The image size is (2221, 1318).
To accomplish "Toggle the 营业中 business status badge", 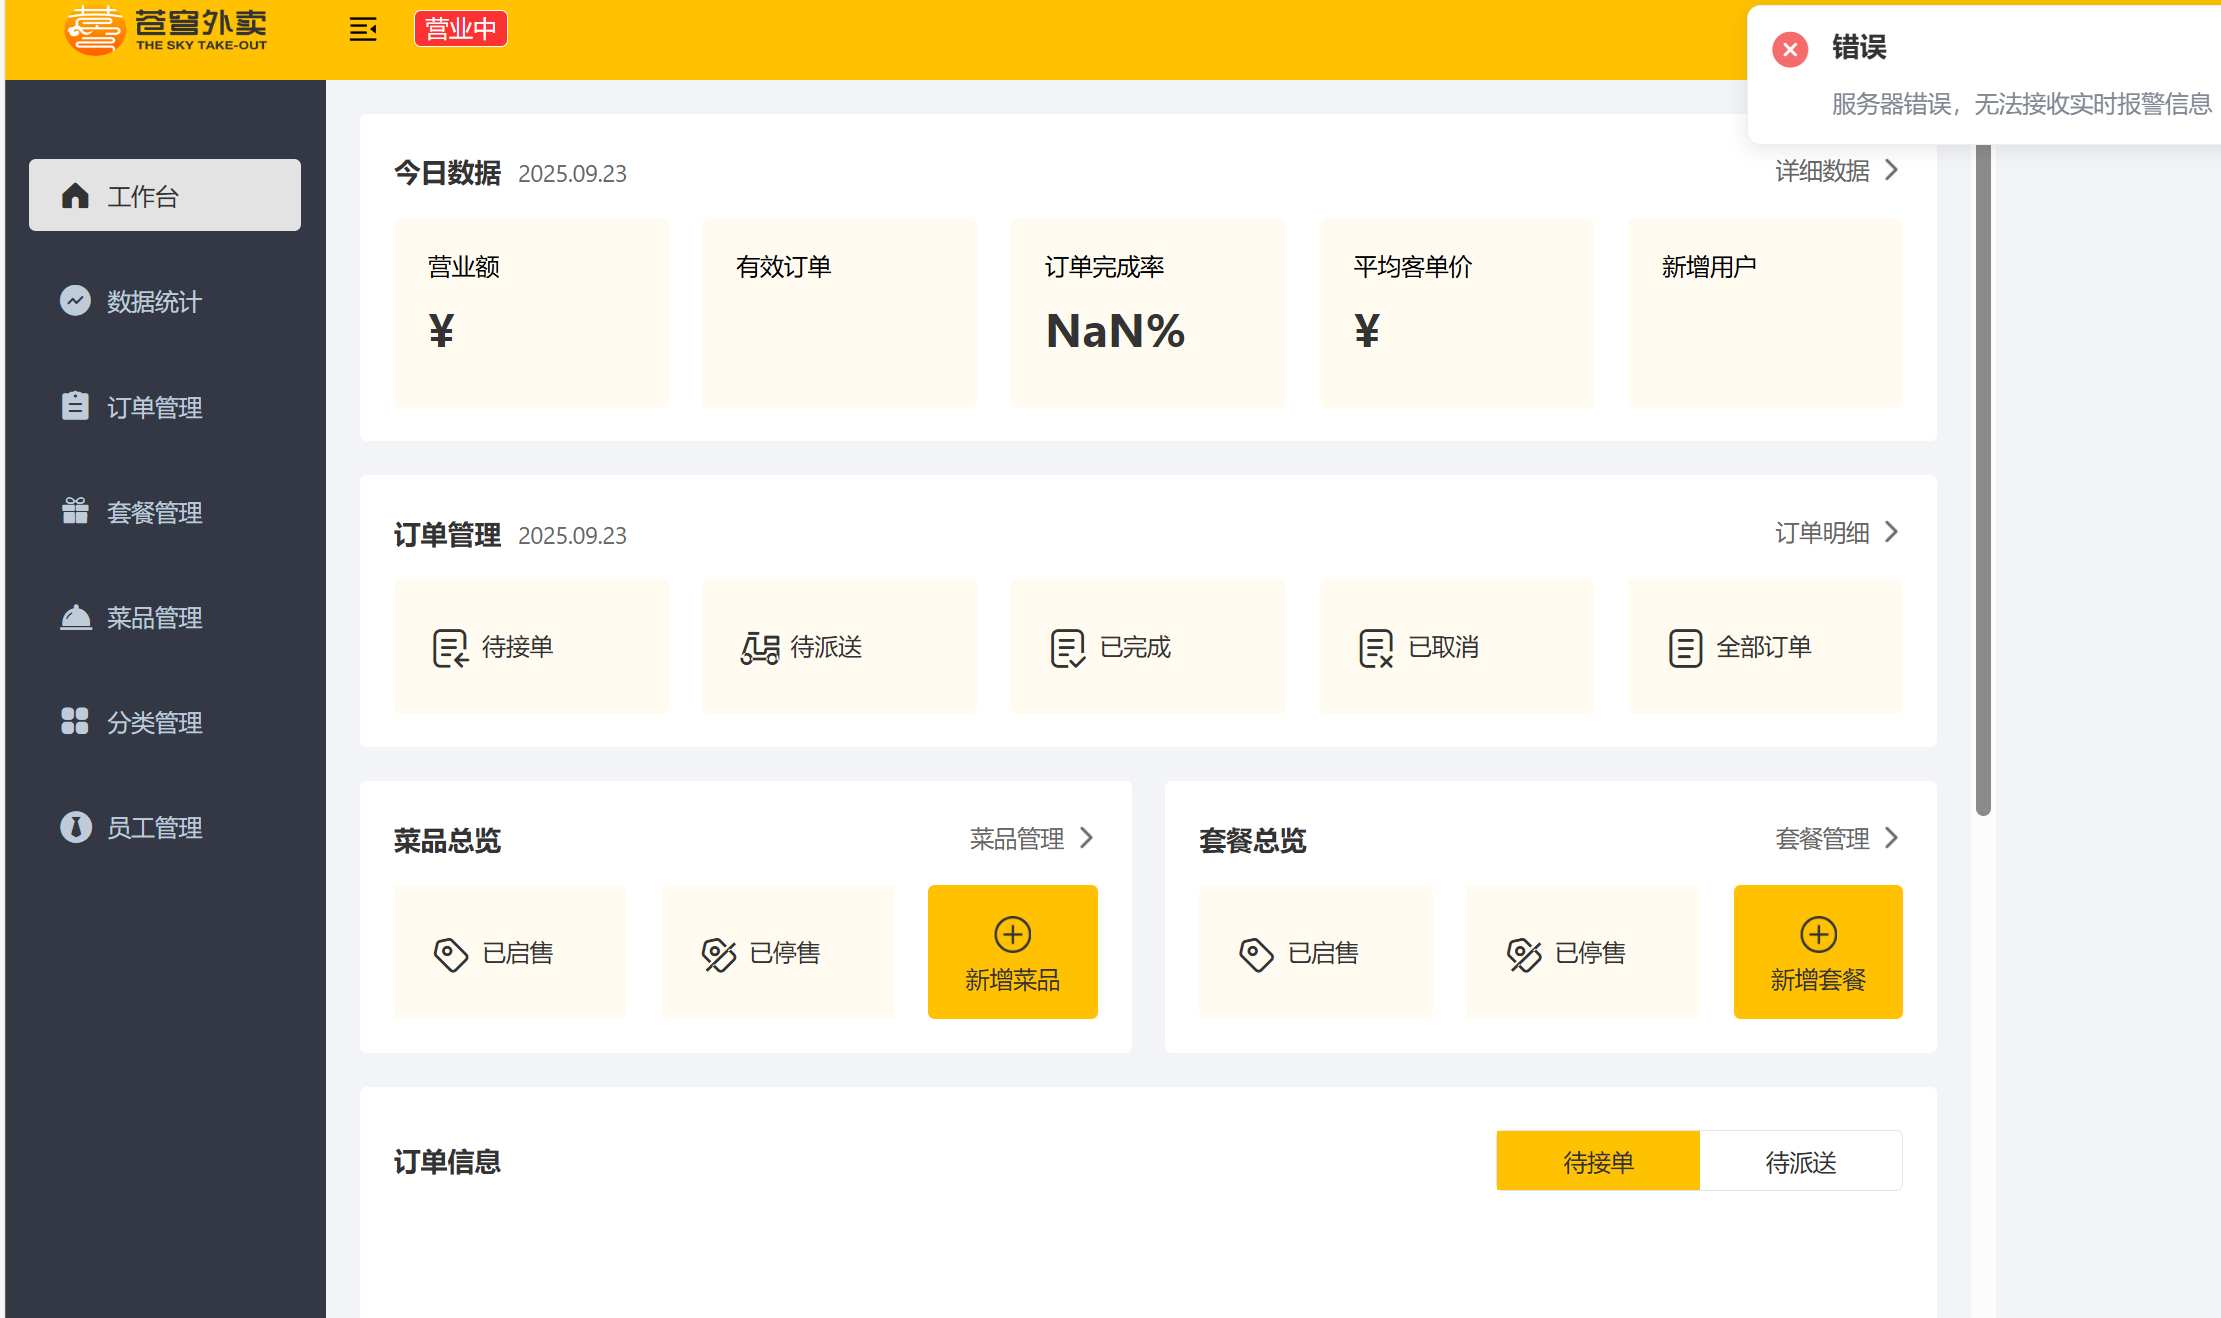I will (460, 29).
